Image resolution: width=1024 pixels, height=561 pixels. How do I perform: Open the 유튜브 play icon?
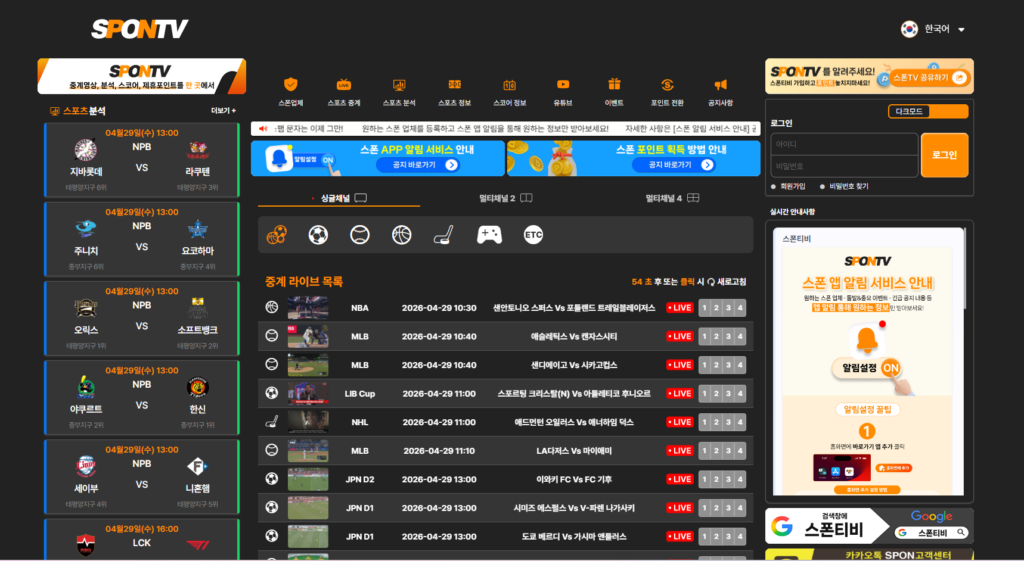(x=563, y=84)
